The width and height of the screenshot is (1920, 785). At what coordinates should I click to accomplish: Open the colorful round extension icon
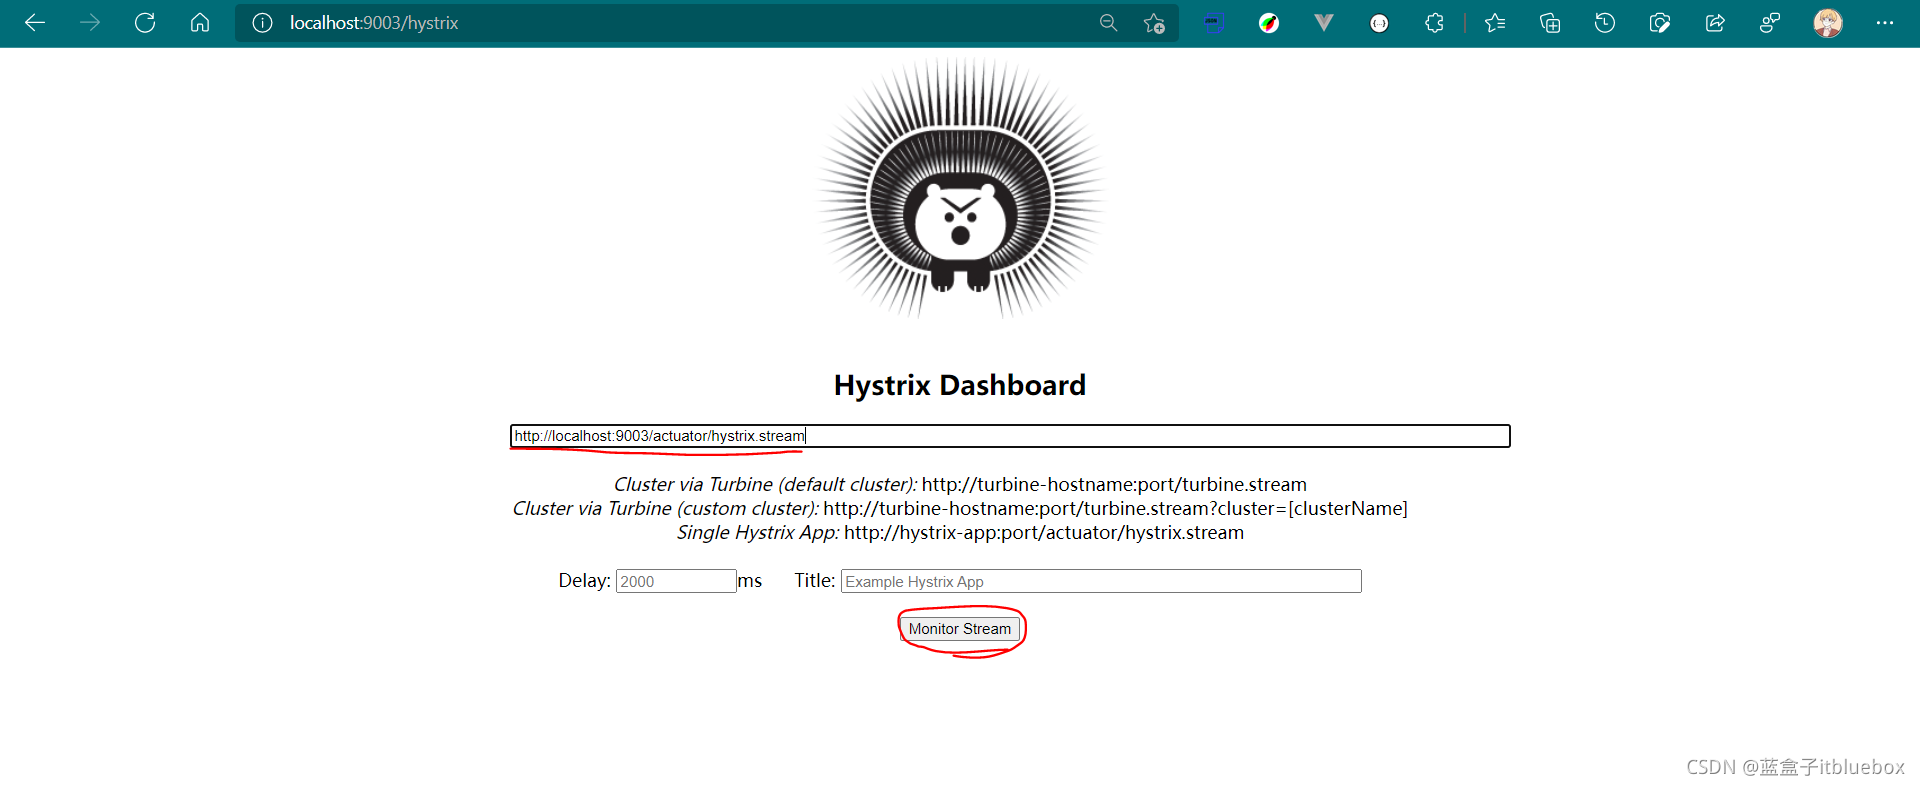tap(1269, 23)
